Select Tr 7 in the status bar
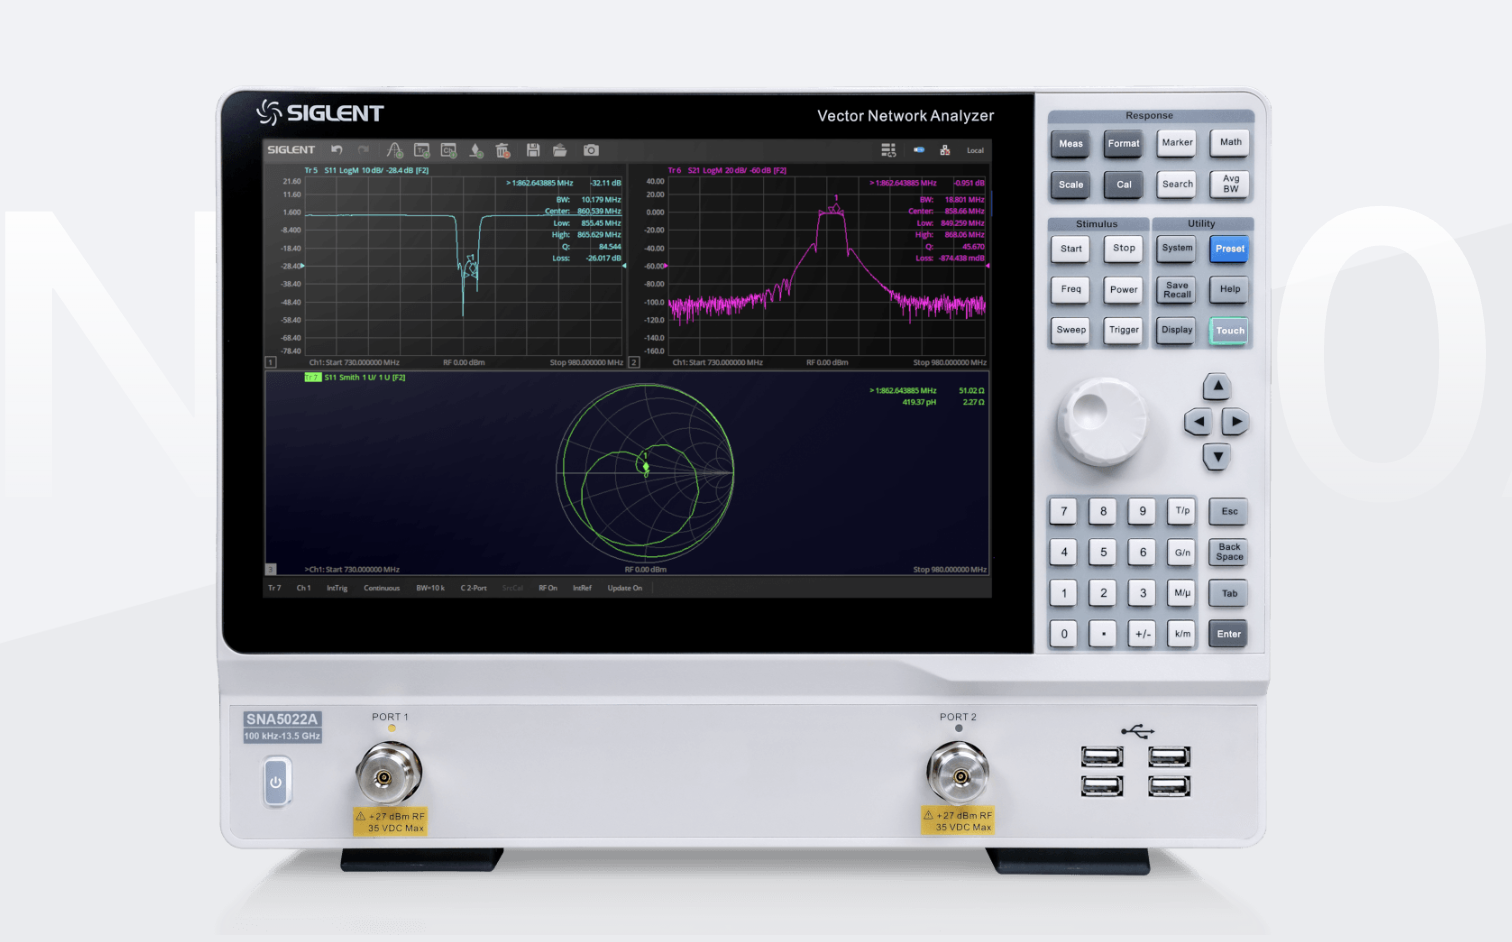Screen dimensions: 1512x942 (x=275, y=588)
